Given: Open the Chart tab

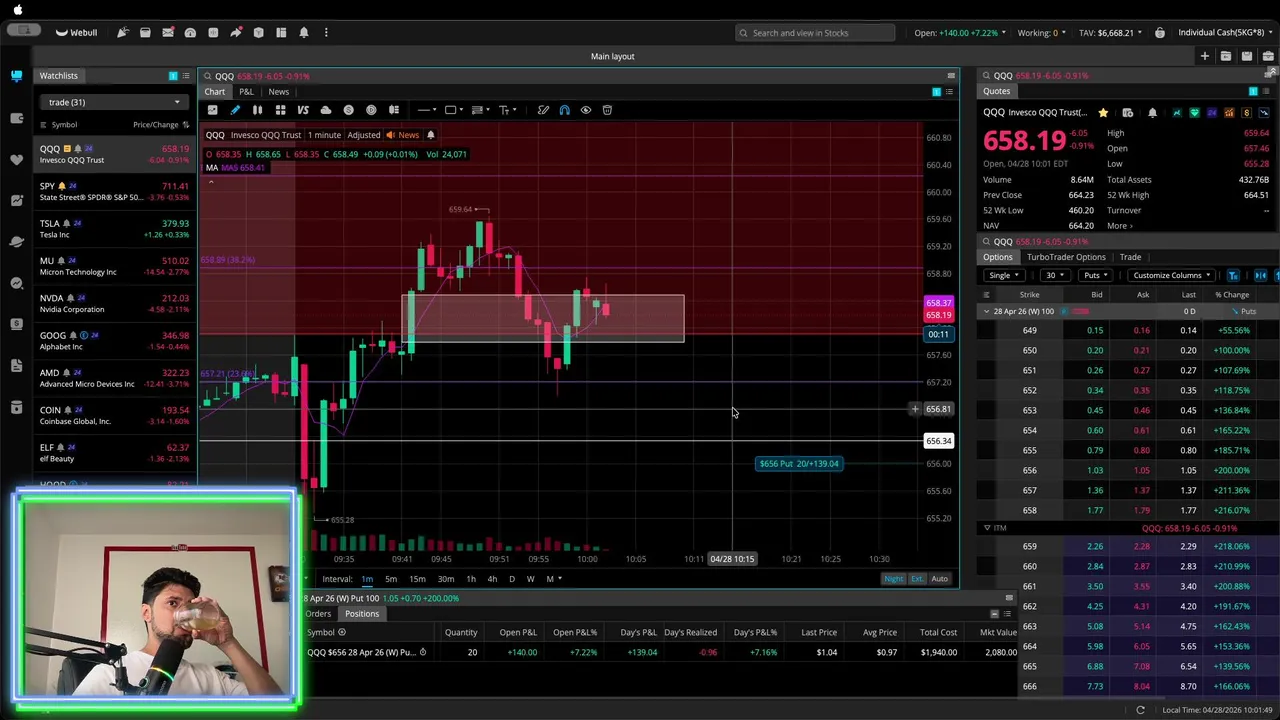Looking at the screenshot, I should pyautogui.click(x=215, y=92).
